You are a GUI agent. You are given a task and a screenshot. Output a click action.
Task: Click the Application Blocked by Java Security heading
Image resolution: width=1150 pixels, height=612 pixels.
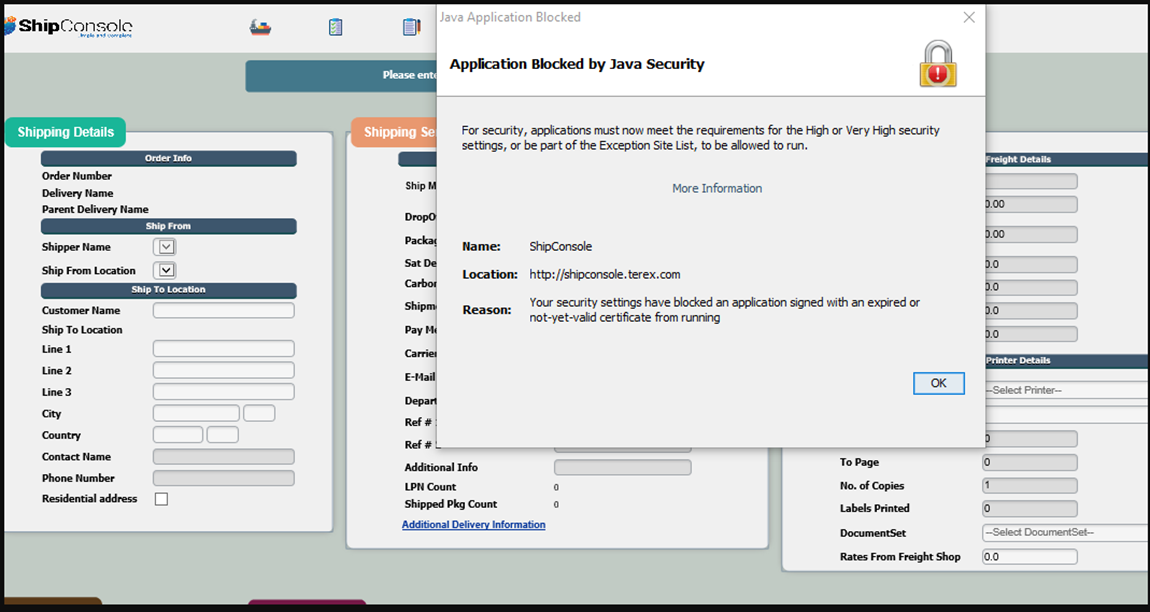577,65
